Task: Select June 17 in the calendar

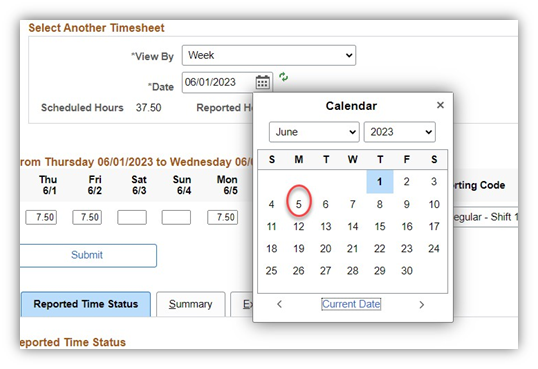Action: [x=434, y=227]
